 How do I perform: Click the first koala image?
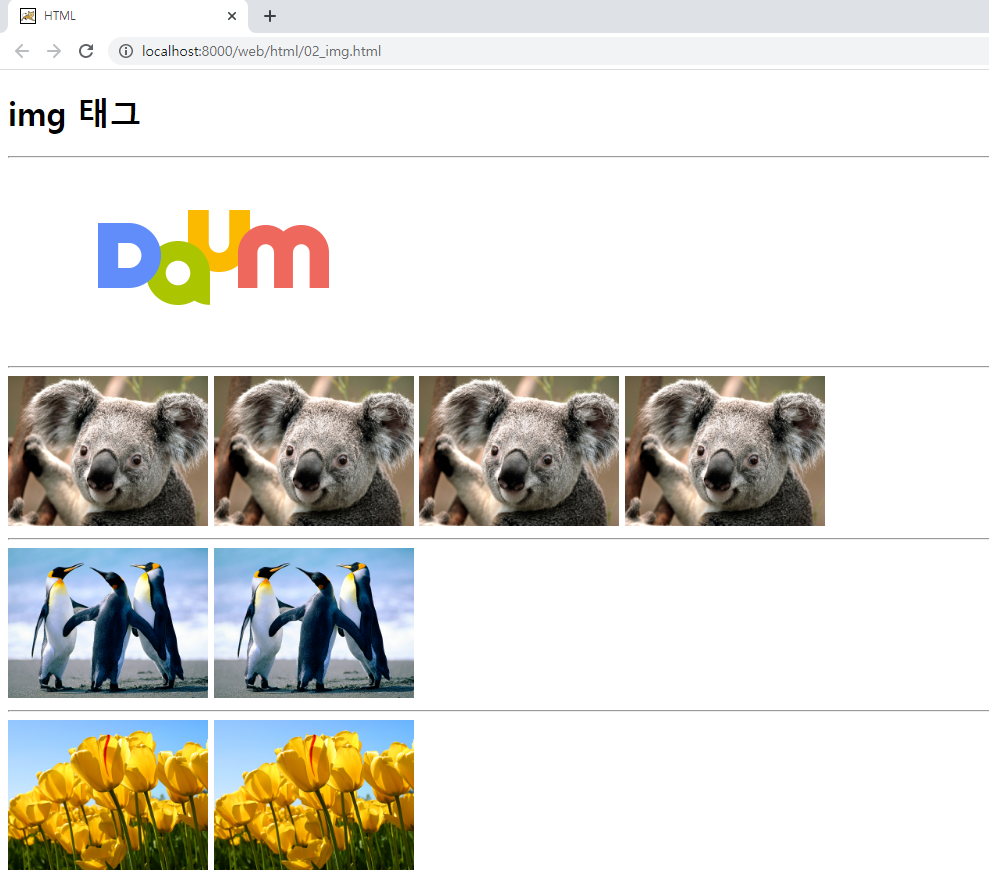(108, 451)
